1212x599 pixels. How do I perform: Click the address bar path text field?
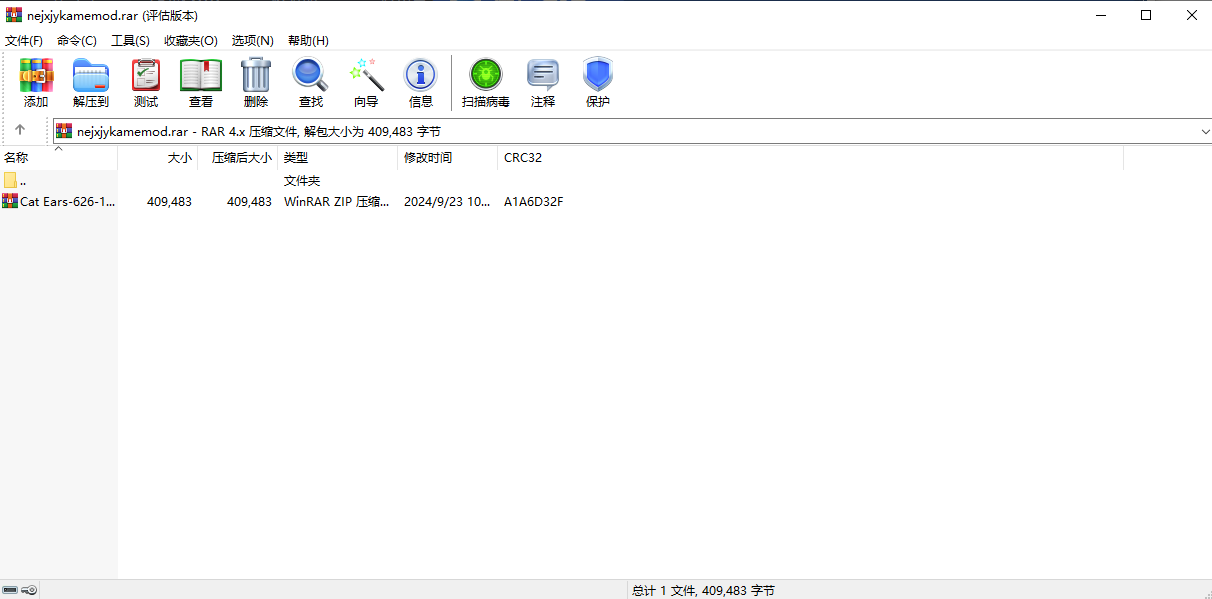[x=634, y=131]
